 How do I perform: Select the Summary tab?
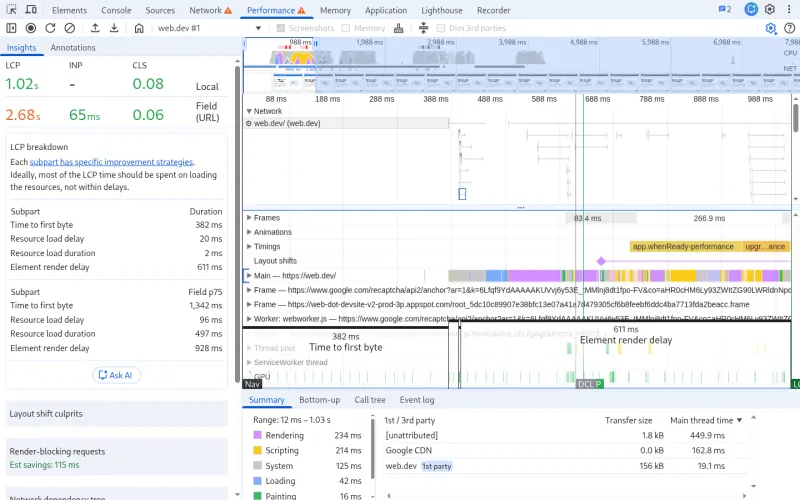click(266, 400)
